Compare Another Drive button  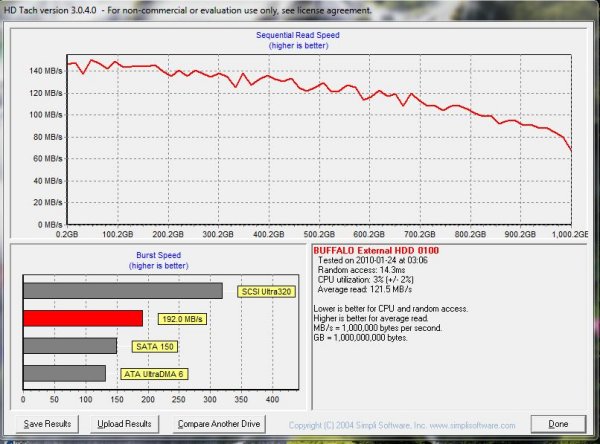[x=219, y=424]
